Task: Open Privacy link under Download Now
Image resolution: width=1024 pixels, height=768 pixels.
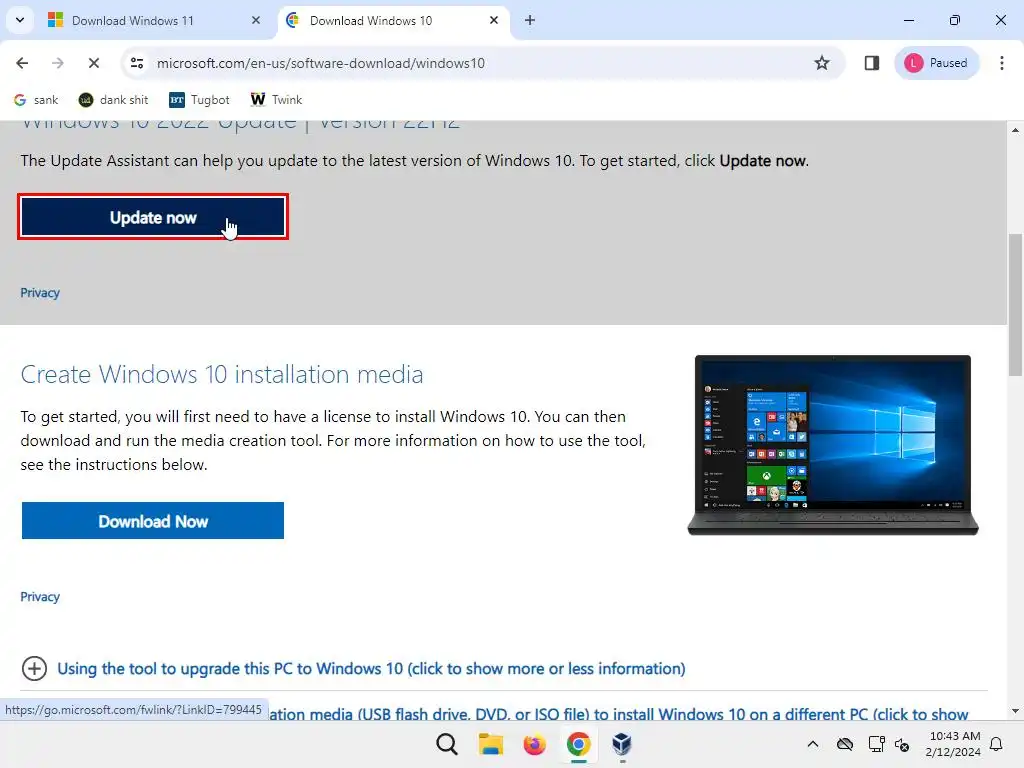Action: point(40,597)
